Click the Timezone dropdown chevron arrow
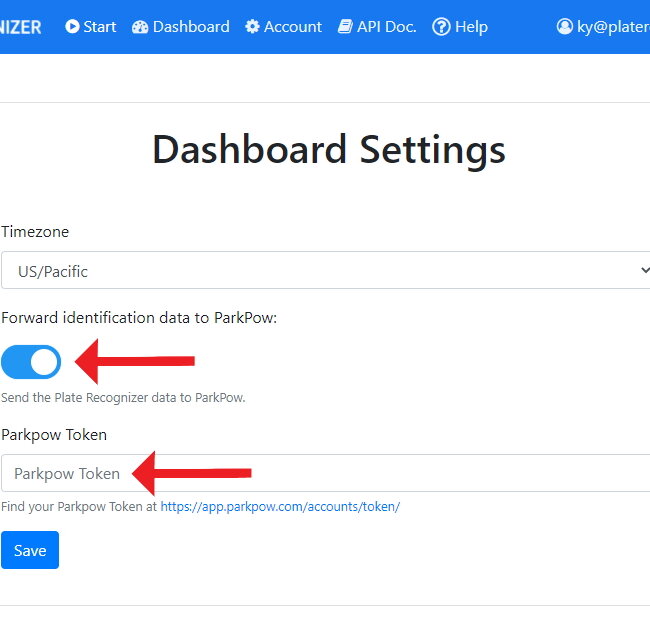Viewport: 650px width, 628px height. (645, 270)
